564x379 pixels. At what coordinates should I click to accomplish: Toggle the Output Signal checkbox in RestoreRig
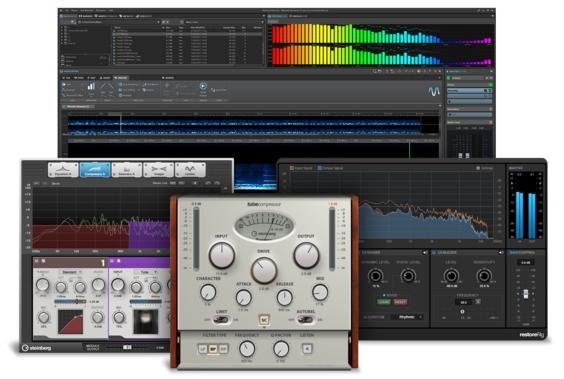319,168
